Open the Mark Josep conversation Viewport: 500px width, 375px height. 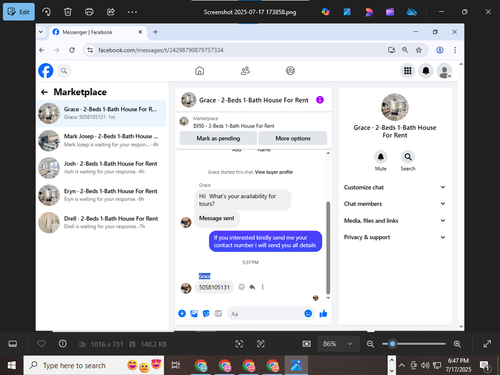102,140
